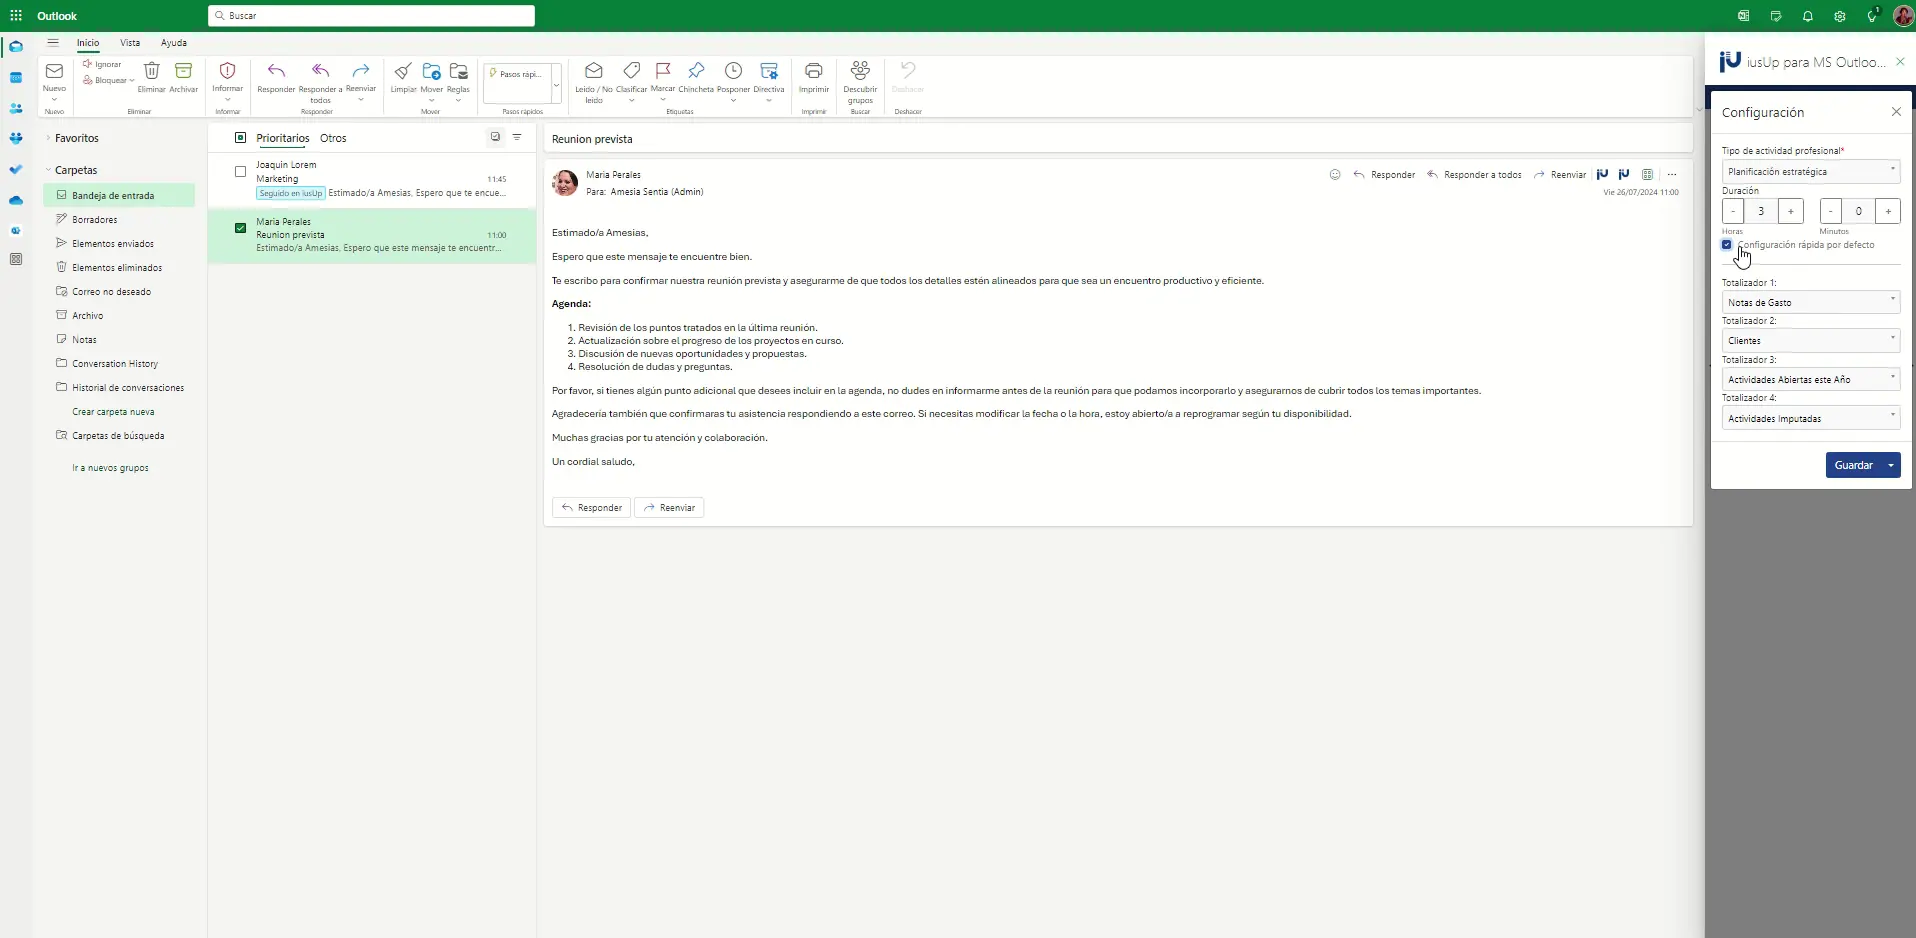This screenshot has width=1916, height=938.
Task: Click the Eliminar trash icon
Action: coord(152,72)
